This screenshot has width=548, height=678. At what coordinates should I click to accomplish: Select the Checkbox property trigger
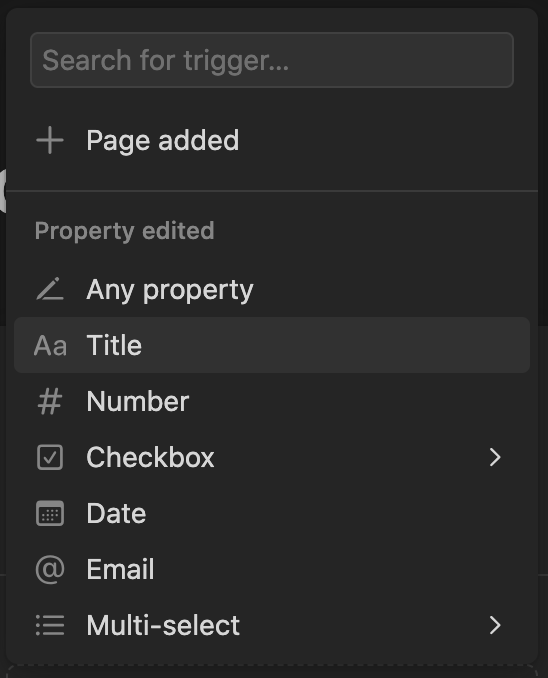pos(272,457)
